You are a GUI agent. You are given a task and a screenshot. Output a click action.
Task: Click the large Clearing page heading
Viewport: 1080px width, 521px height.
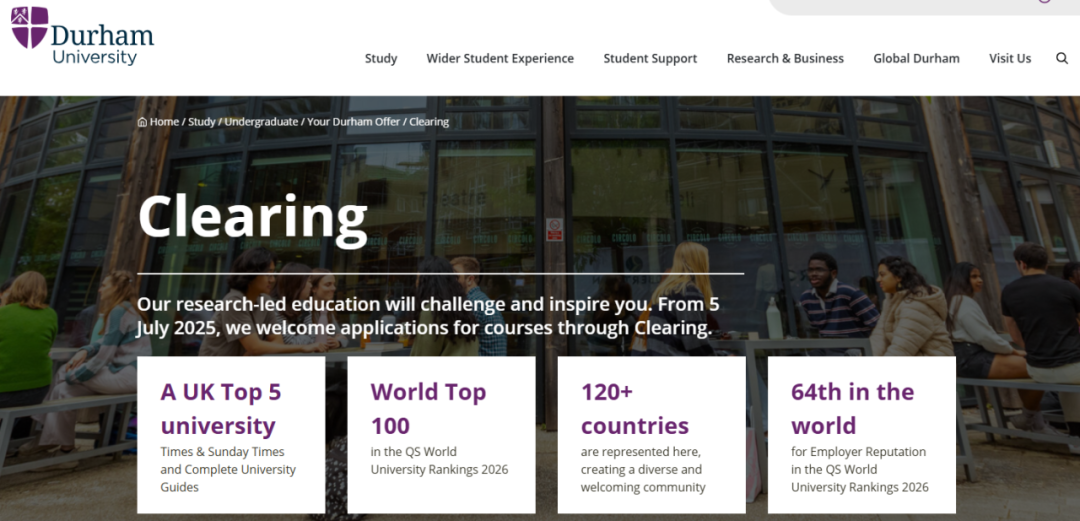pyautogui.click(x=253, y=219)
